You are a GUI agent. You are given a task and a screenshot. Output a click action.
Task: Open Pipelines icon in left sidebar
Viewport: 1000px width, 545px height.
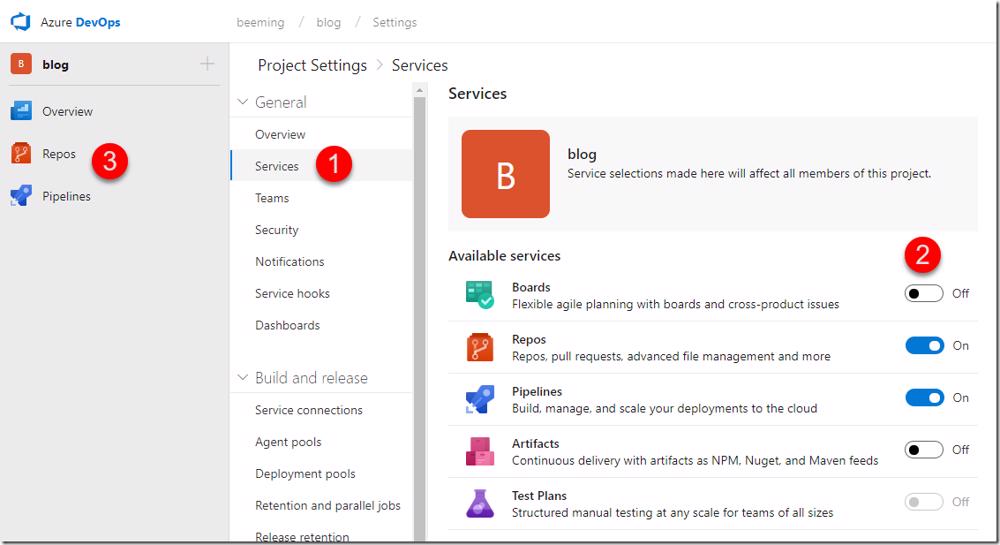[x=21, y=196]
